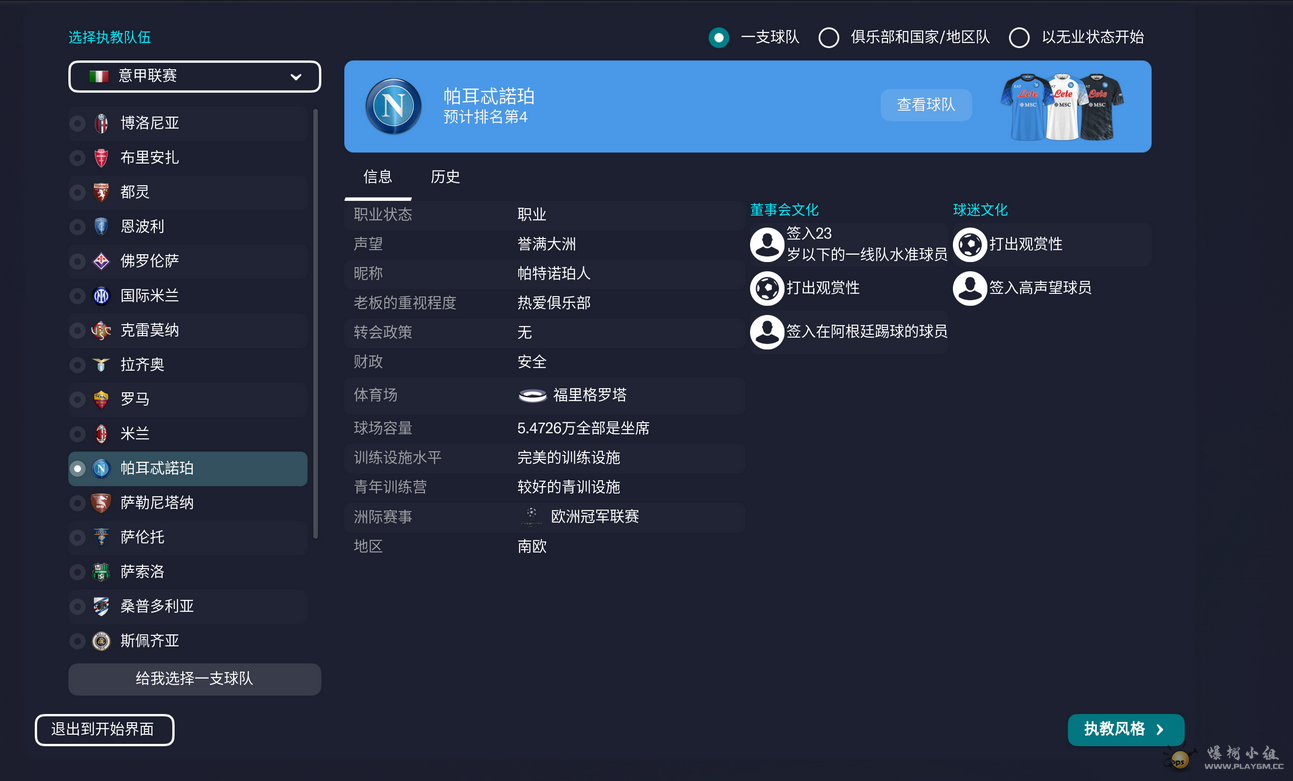The image size is (1293, 781).
Task: Open the 信息 tab
Action: click(378, 177)
